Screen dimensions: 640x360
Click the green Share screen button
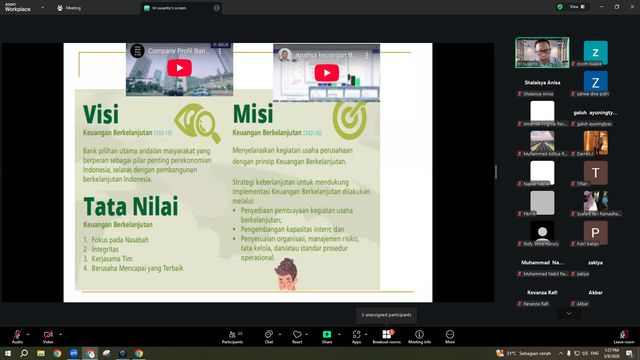click(327, 337)
